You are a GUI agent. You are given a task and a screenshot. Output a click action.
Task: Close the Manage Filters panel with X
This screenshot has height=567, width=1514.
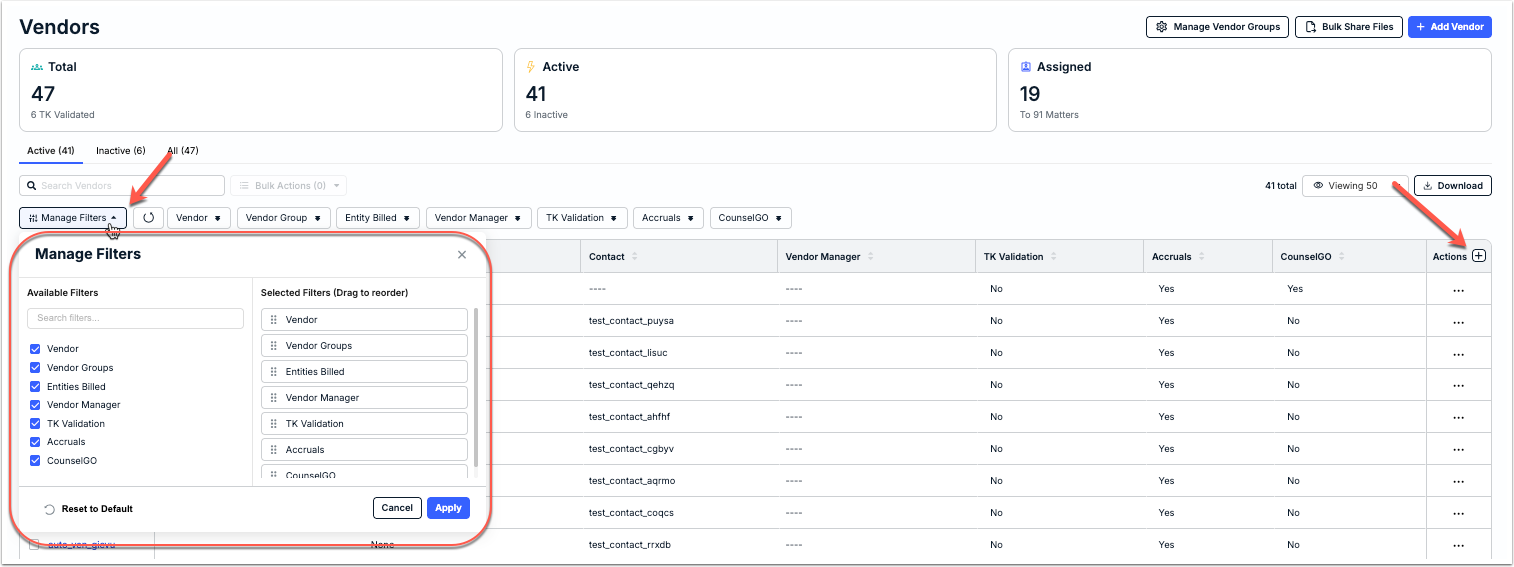tap(462, 255)
